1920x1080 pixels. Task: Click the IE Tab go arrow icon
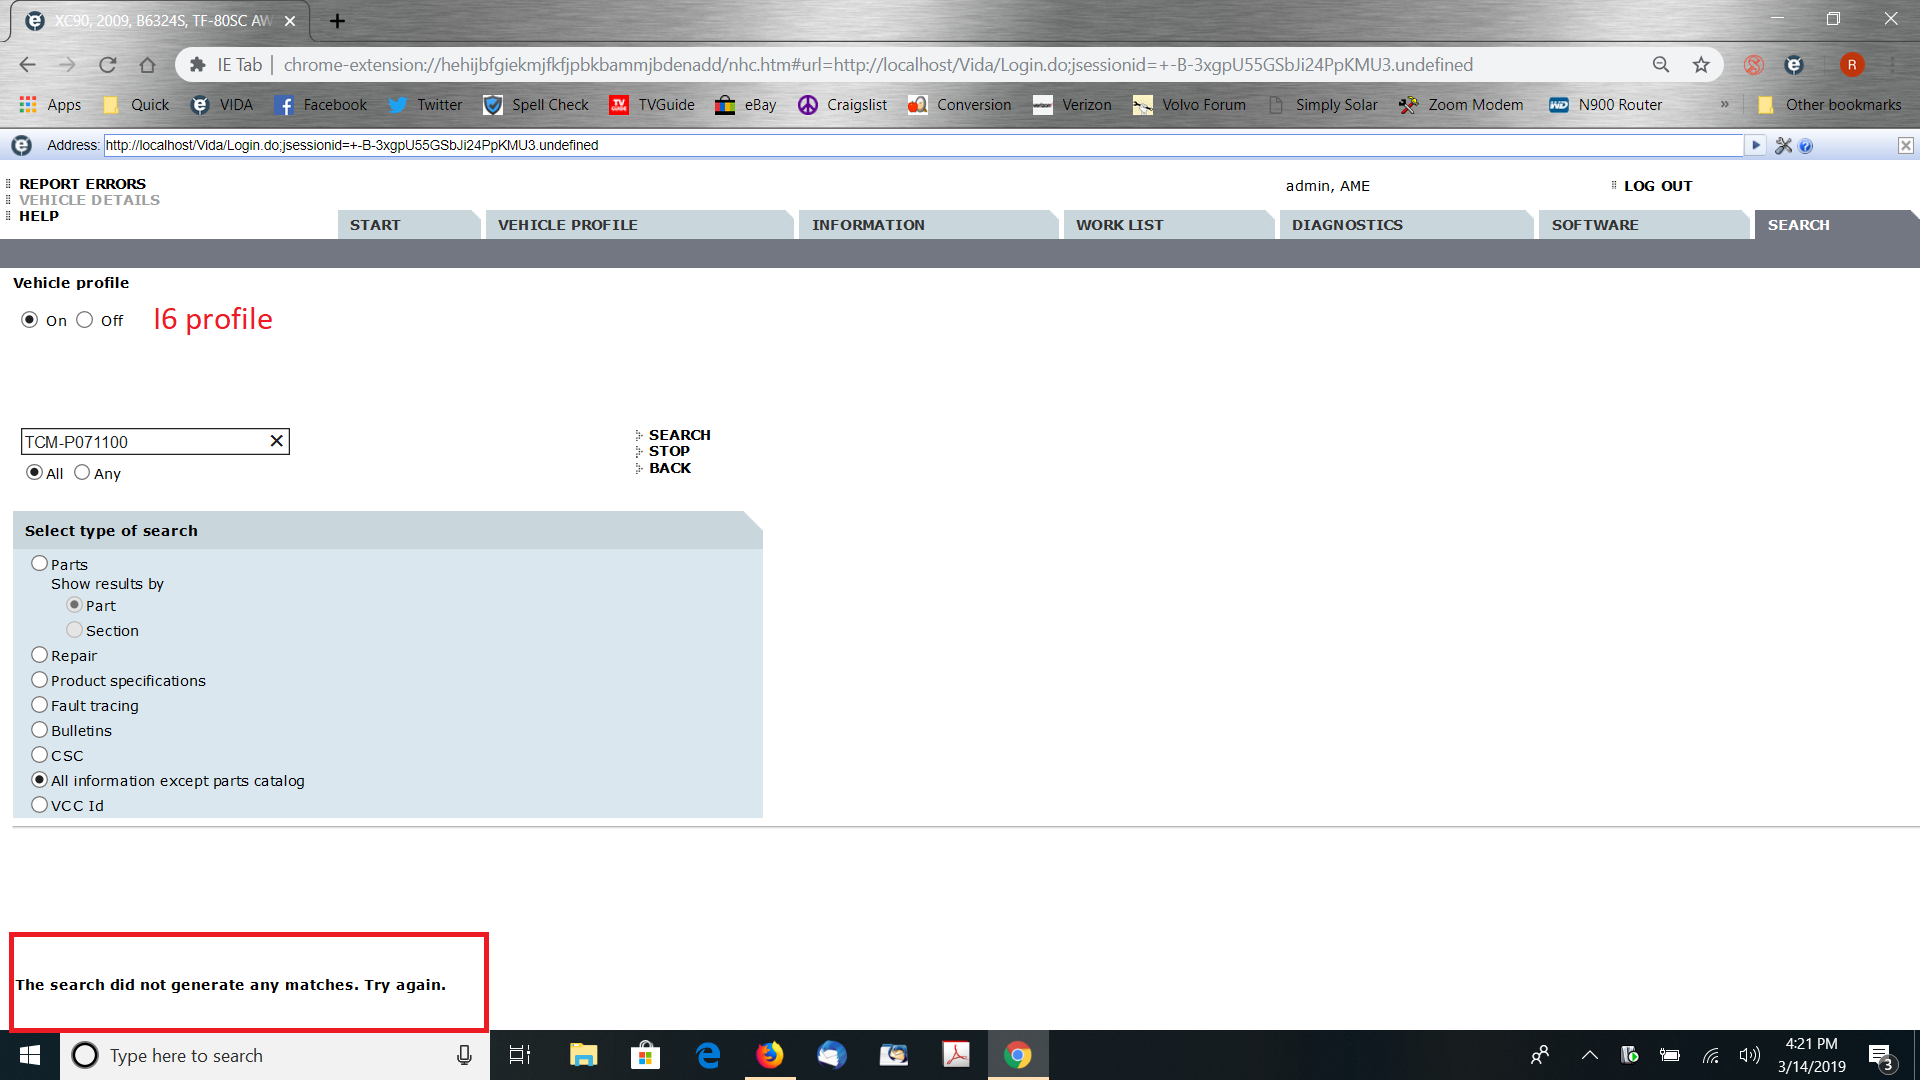coord(1755,145)
